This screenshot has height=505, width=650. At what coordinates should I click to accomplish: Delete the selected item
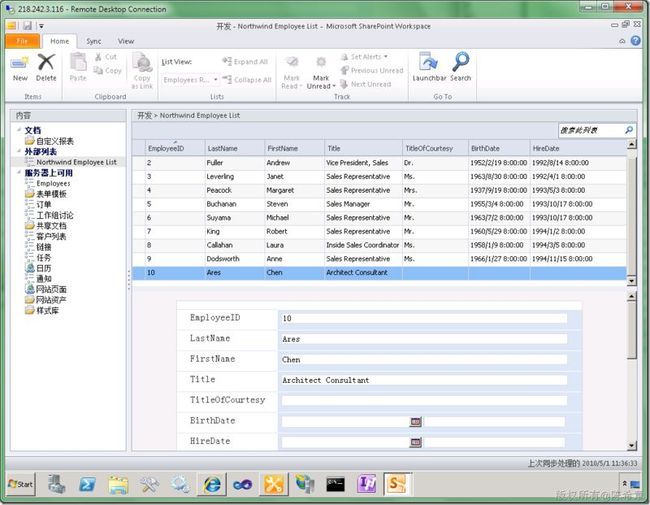click(x=46, y=68)
